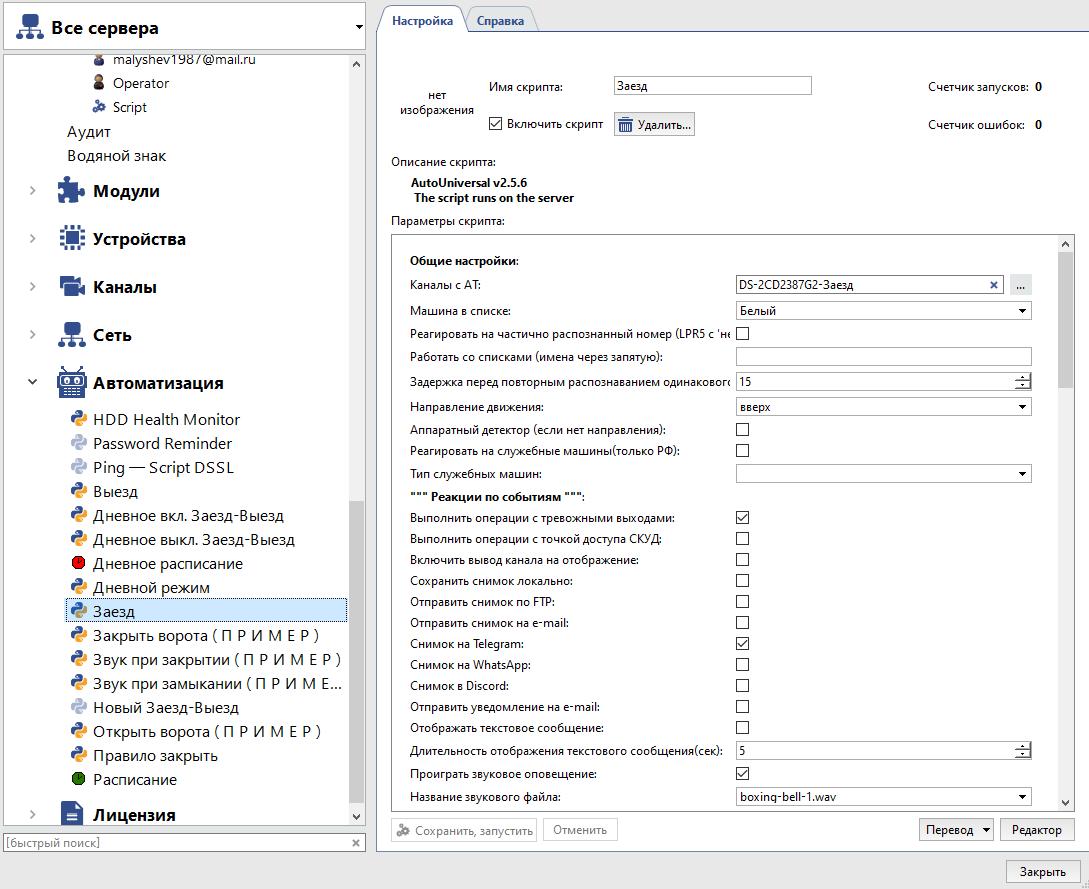This screenshot has width=1089, height=889.
Task: Click the camera icon for Каналы
Action: [72, 287]
